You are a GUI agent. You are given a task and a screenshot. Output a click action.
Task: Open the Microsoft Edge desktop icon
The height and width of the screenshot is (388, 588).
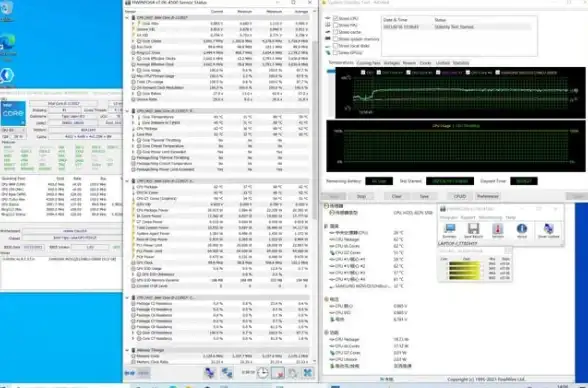coord(8,46)
